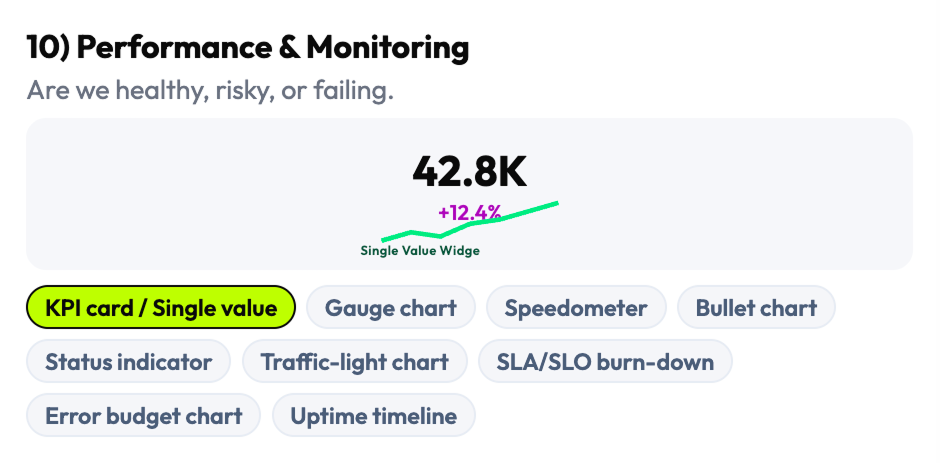Open the Error budget chart option
The image size is (940, 463).
[x=144, y=416]
